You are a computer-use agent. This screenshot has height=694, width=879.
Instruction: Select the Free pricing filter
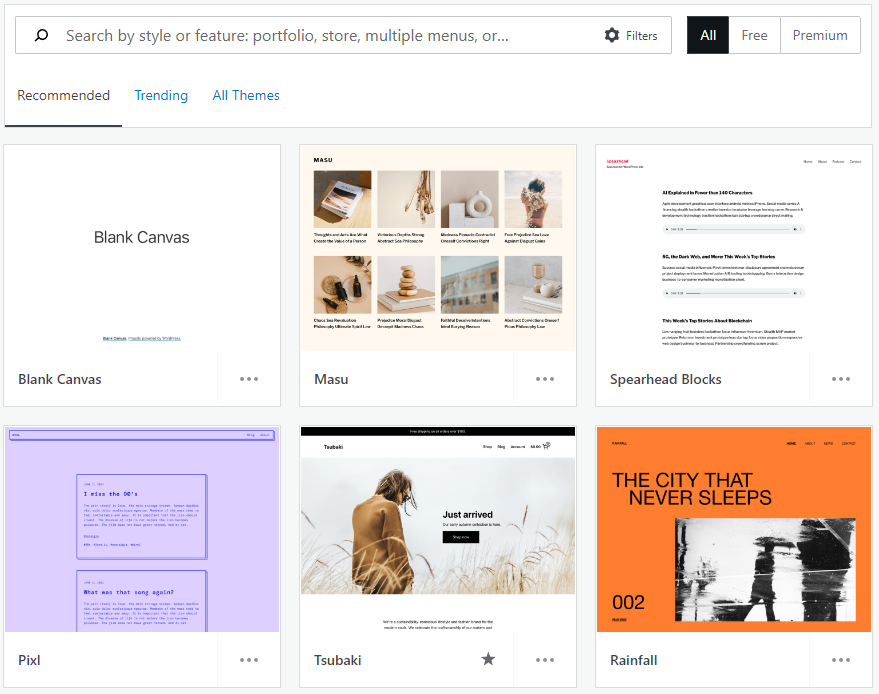(754, 35)
